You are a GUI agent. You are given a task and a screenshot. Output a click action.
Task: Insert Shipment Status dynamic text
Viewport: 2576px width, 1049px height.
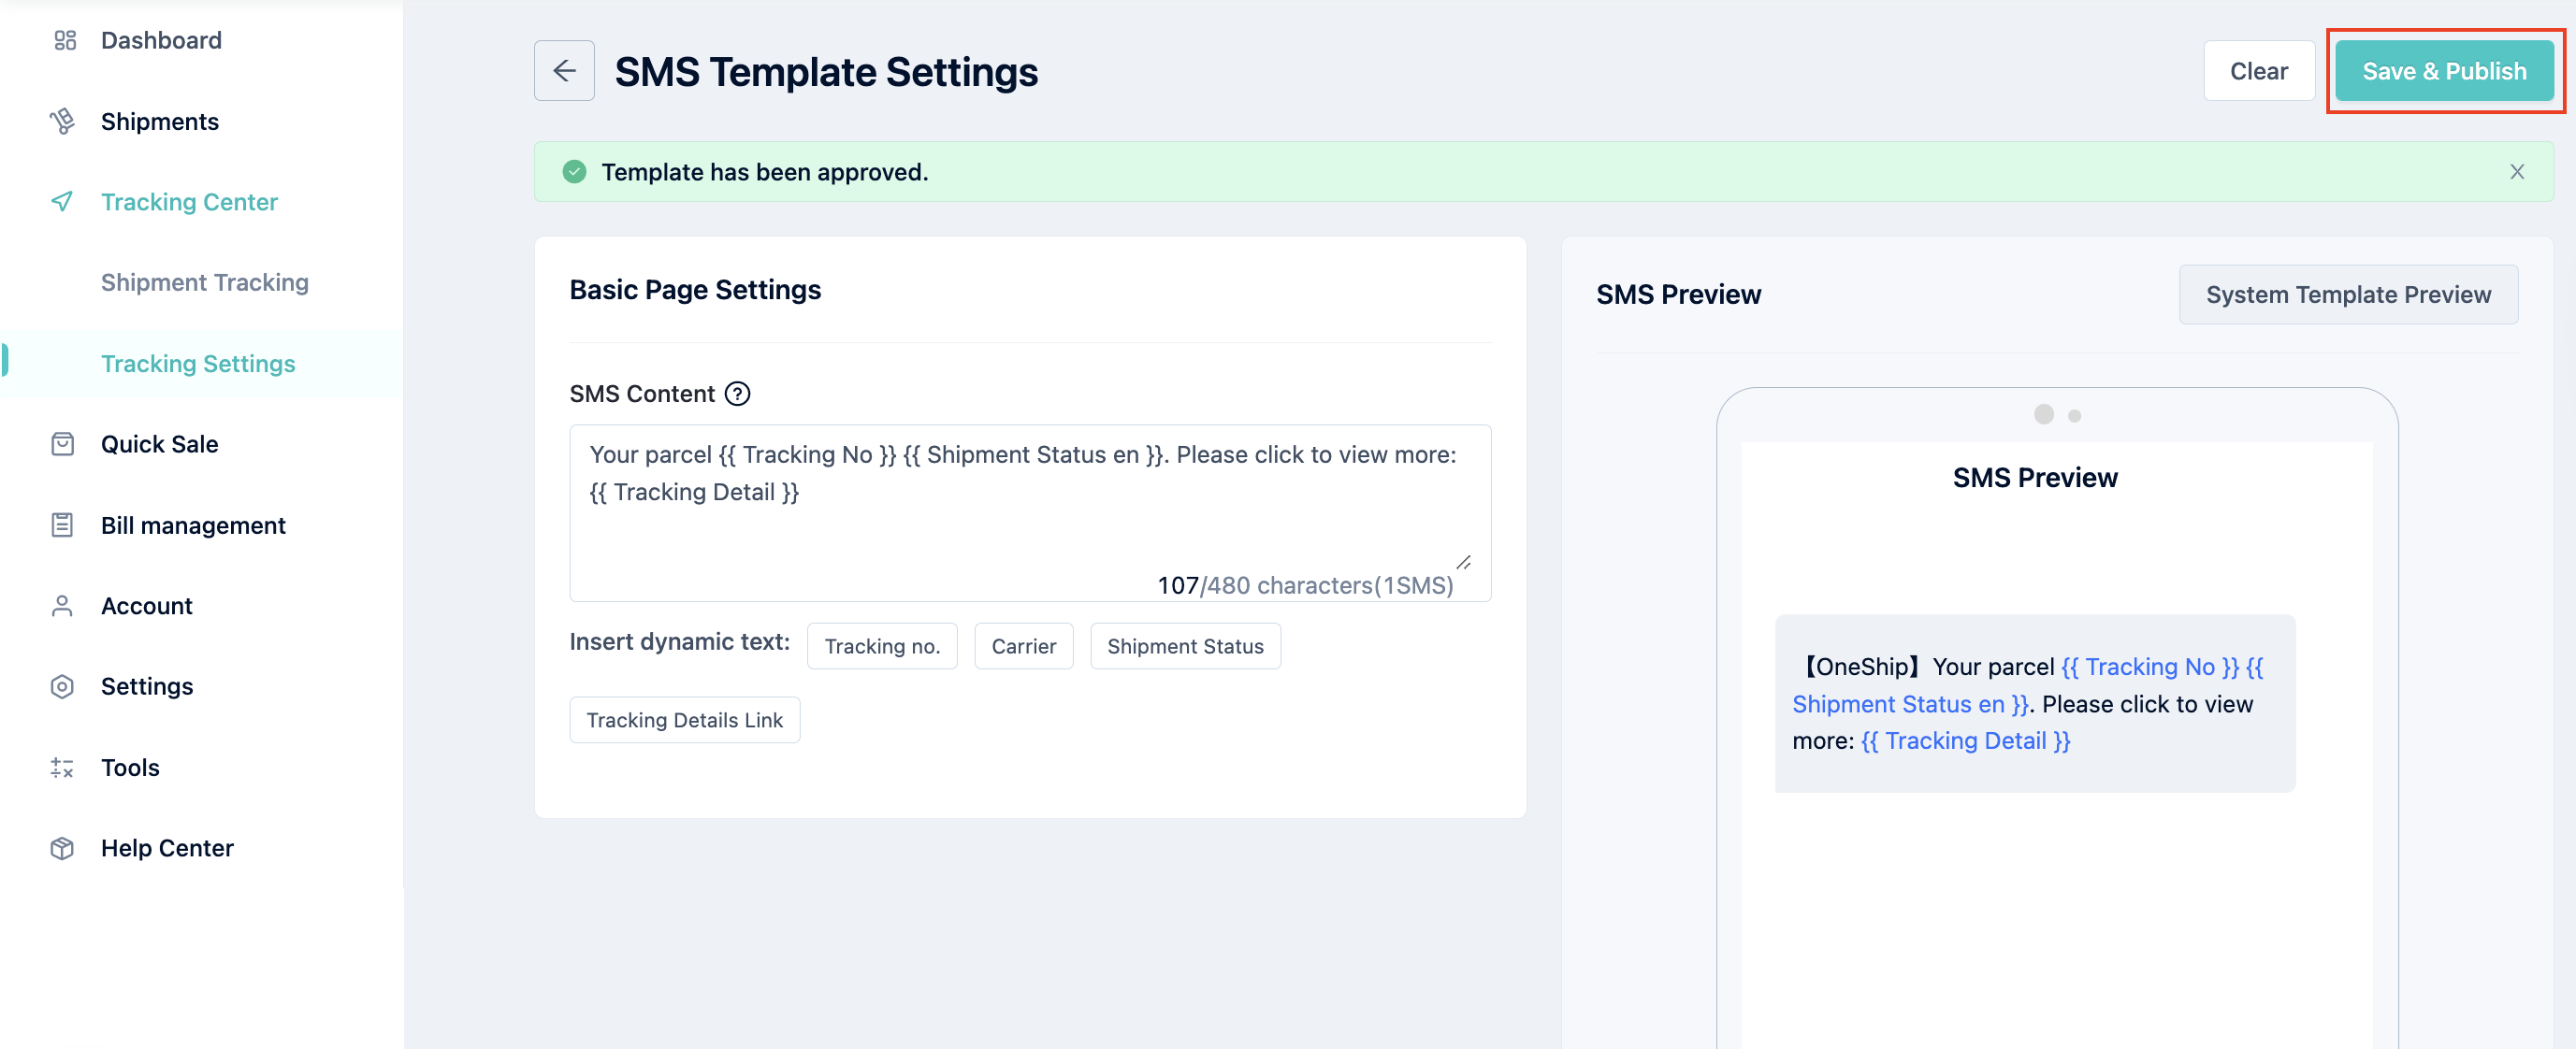(1185, 646)
